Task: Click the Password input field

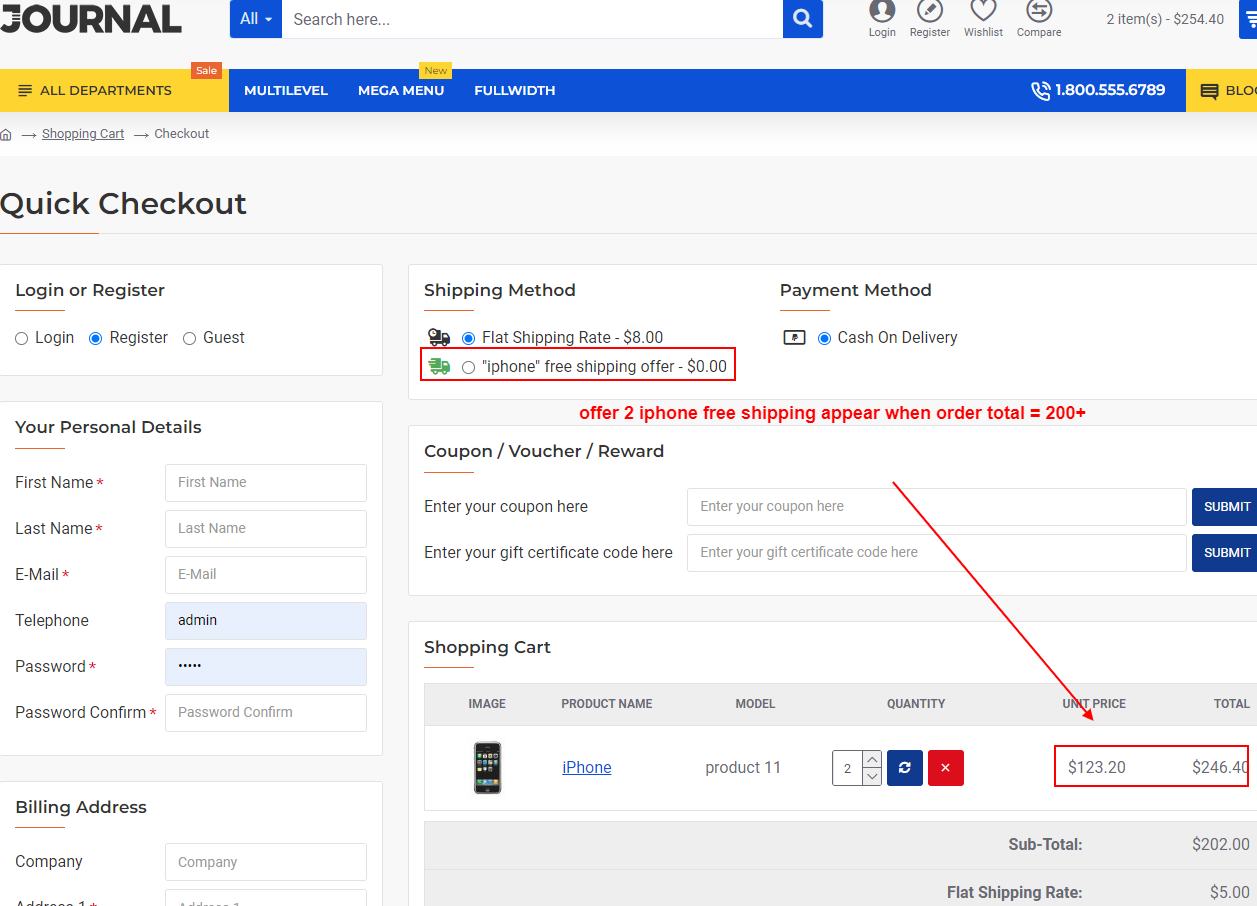Action: point(266,667)
